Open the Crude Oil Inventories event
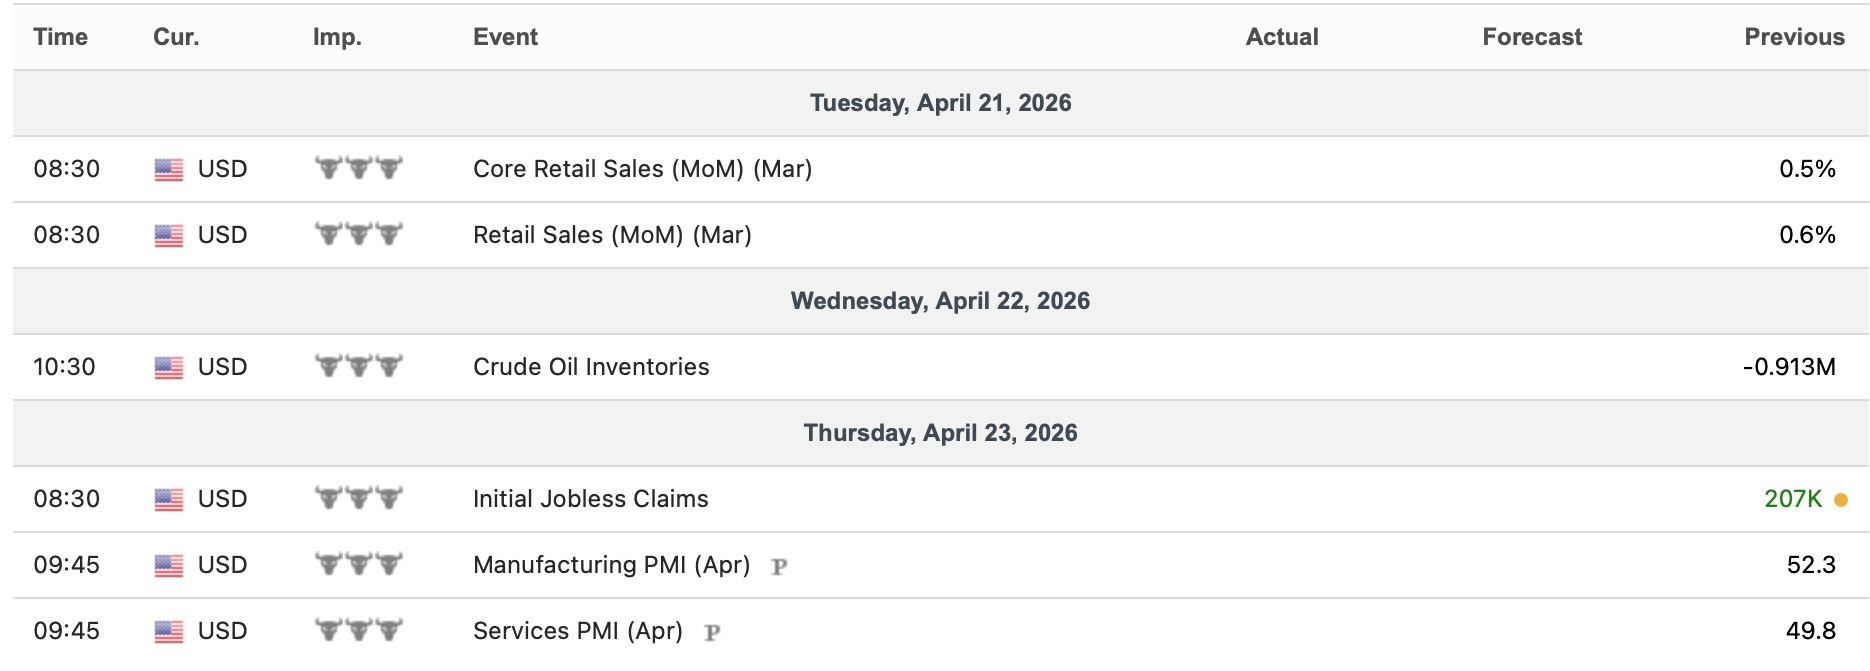Image resolution: width=1870 pixels, height=671 pixels. point(591,367)
